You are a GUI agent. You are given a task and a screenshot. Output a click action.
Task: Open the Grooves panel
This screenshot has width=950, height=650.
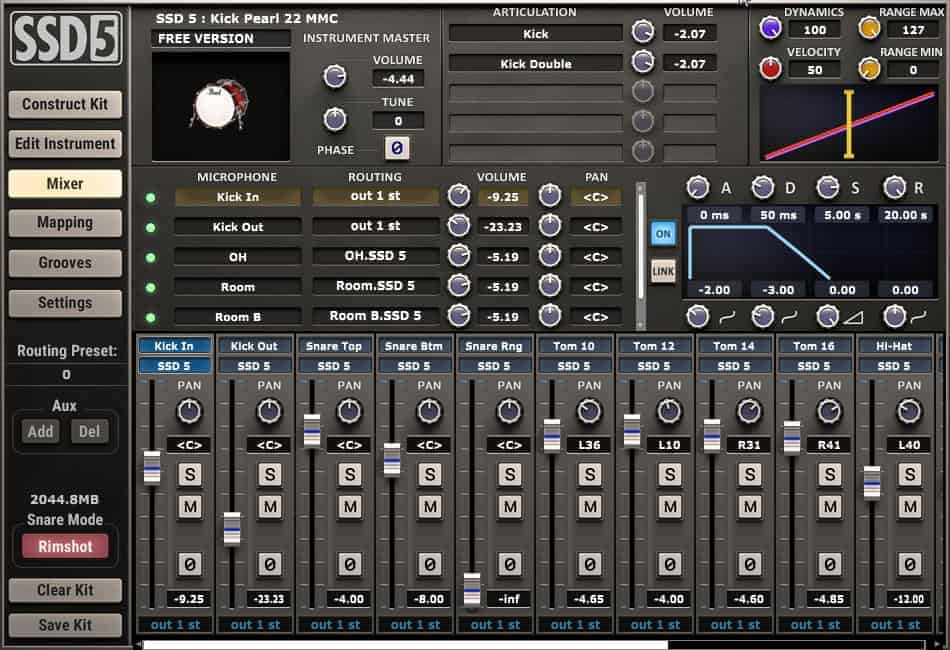[x=65, y=263]
